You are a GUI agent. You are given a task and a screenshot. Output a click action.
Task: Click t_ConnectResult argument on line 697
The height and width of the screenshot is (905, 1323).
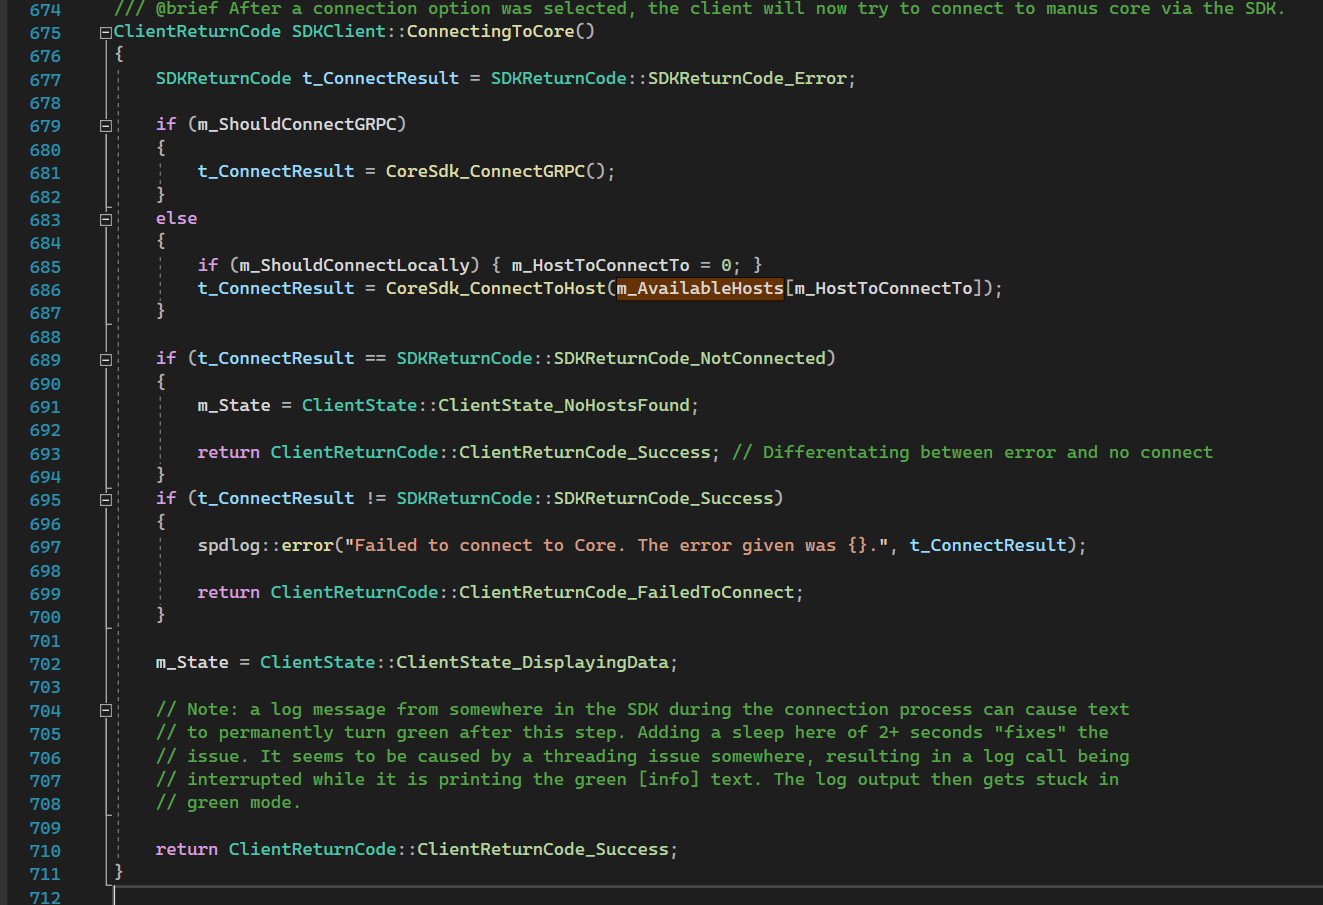[988, 545]
